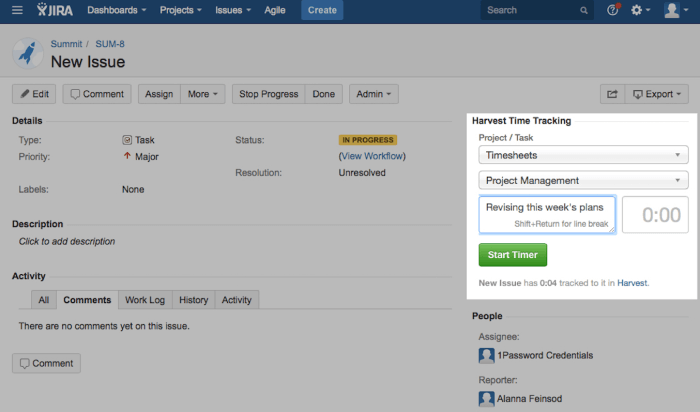This screenshot has height=412, width=700.
Task: Click the Alanna Feinsod reporter name
Action: [529, 399]
